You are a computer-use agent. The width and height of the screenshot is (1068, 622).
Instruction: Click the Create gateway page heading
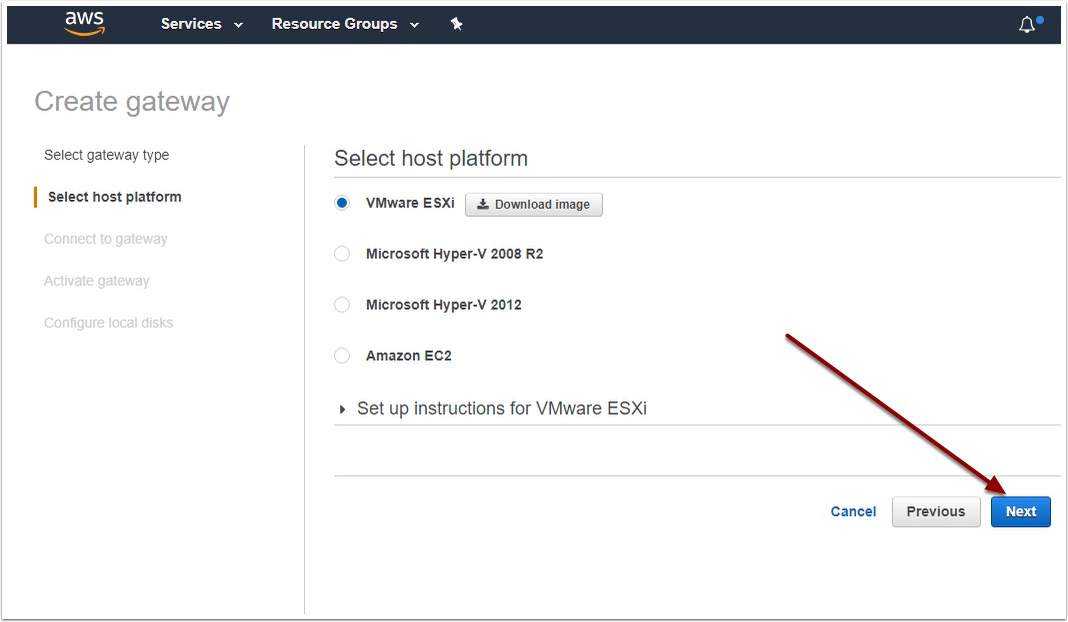[132, 102]
